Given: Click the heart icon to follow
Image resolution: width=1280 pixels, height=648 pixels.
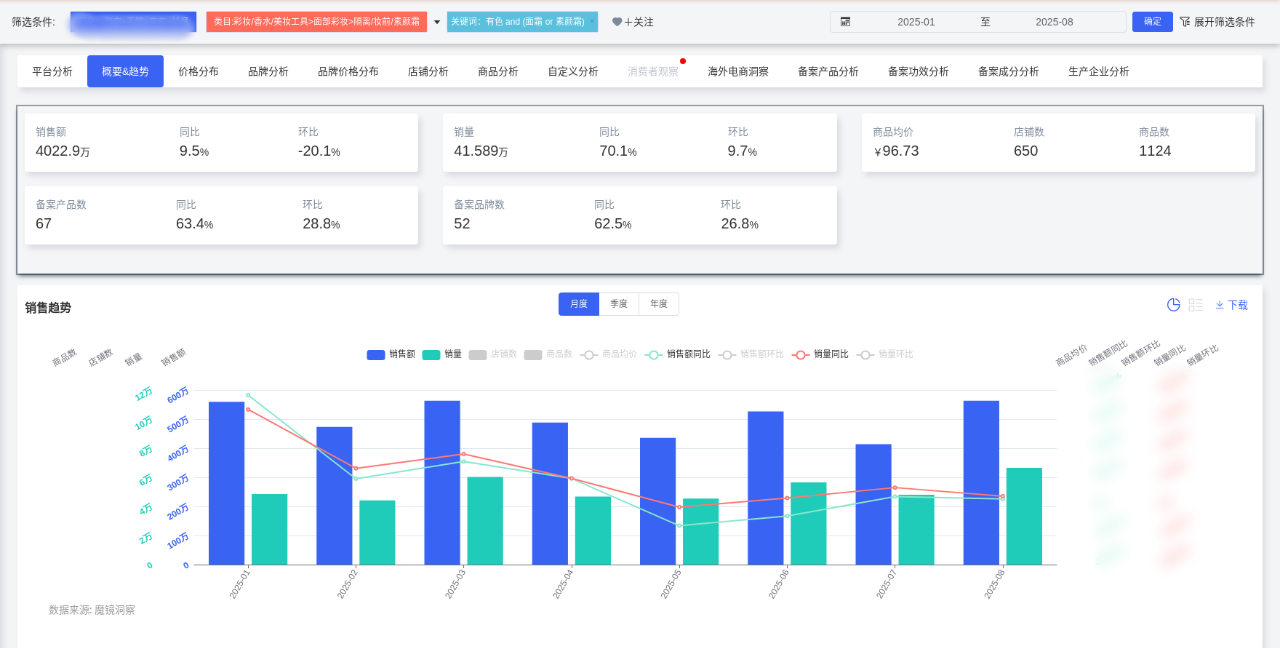Looking at the screenshot, I should (617, 22).
